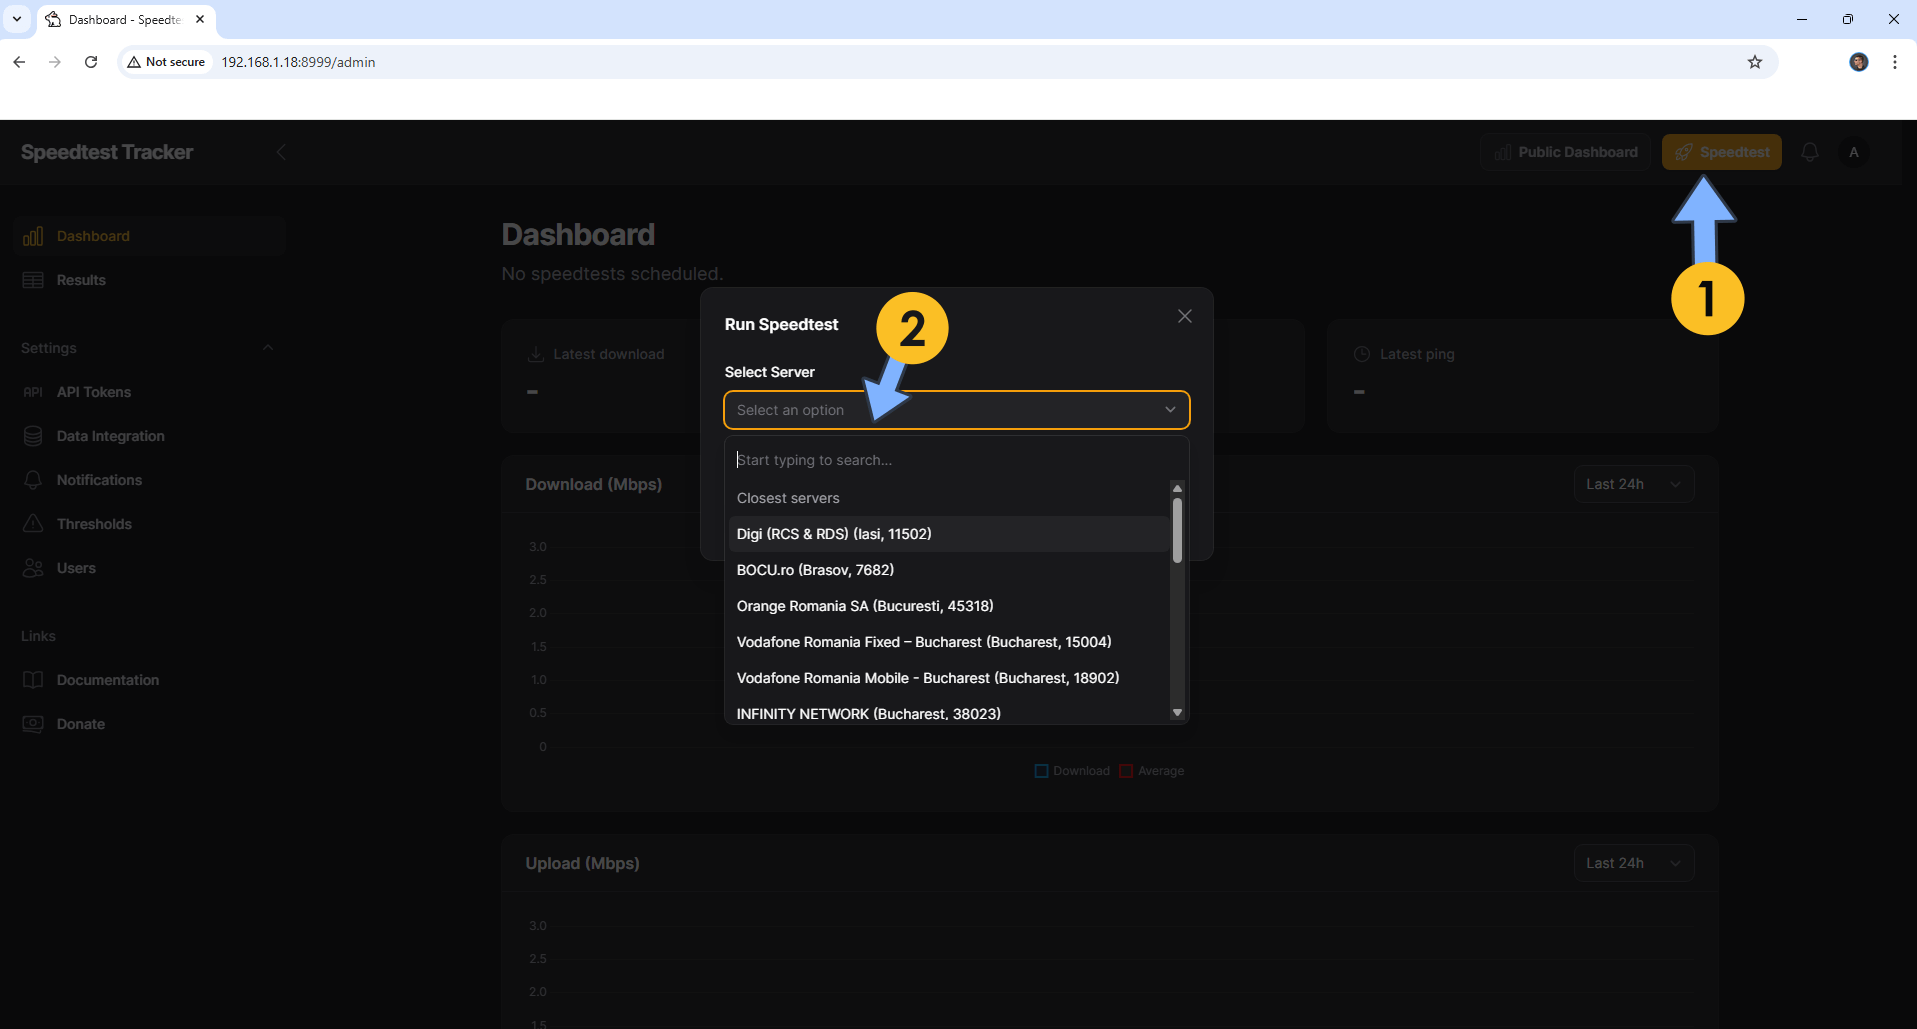Screen dimensions: 1917x1029
Task: Bookmark this page with star icon
Action: pos(1754,62)
